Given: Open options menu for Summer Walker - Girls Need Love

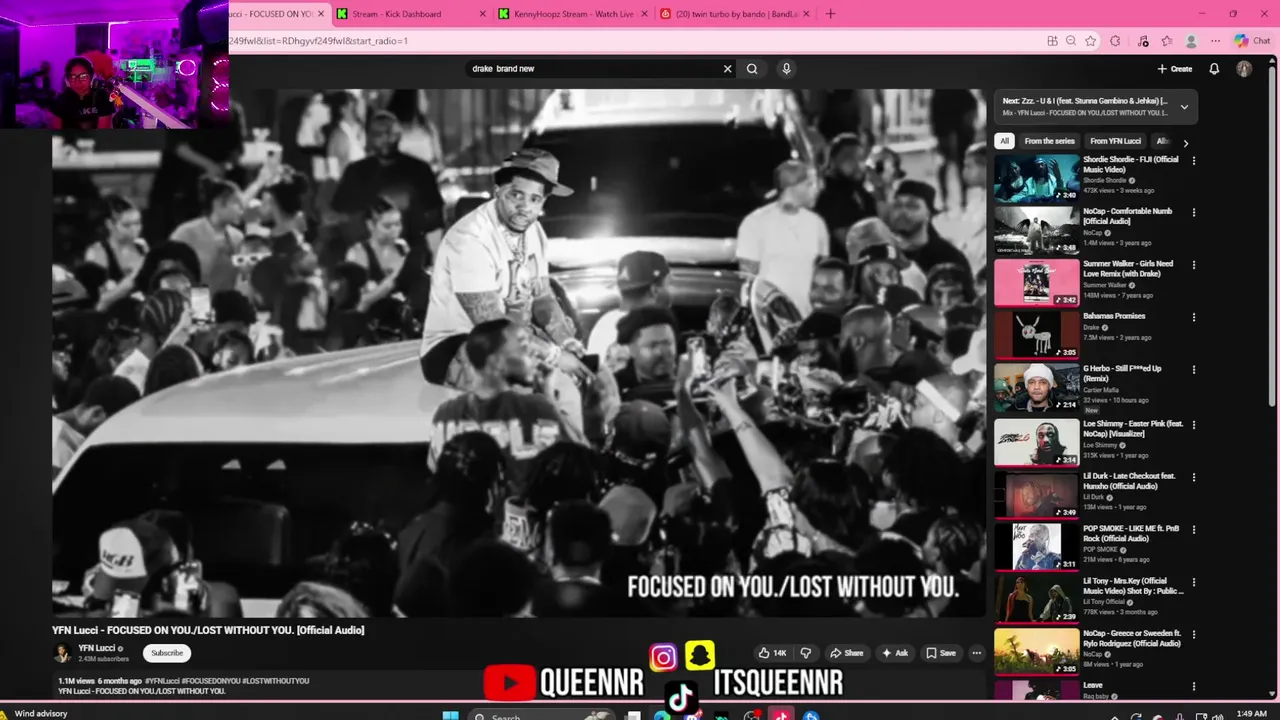Looking at the screenshot, I should (x=1193, y=265).
